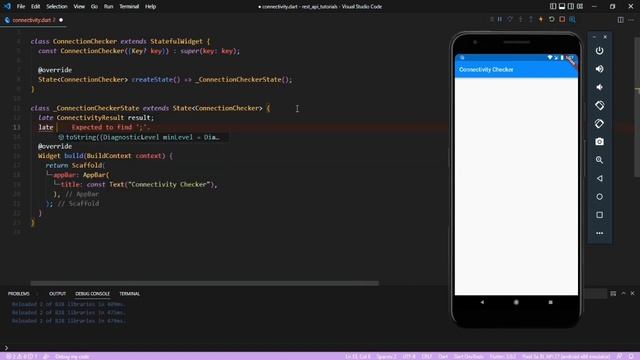640x360 pixels.
Task: Click emulator toolbar overview square
Action: tap(599, 215)
